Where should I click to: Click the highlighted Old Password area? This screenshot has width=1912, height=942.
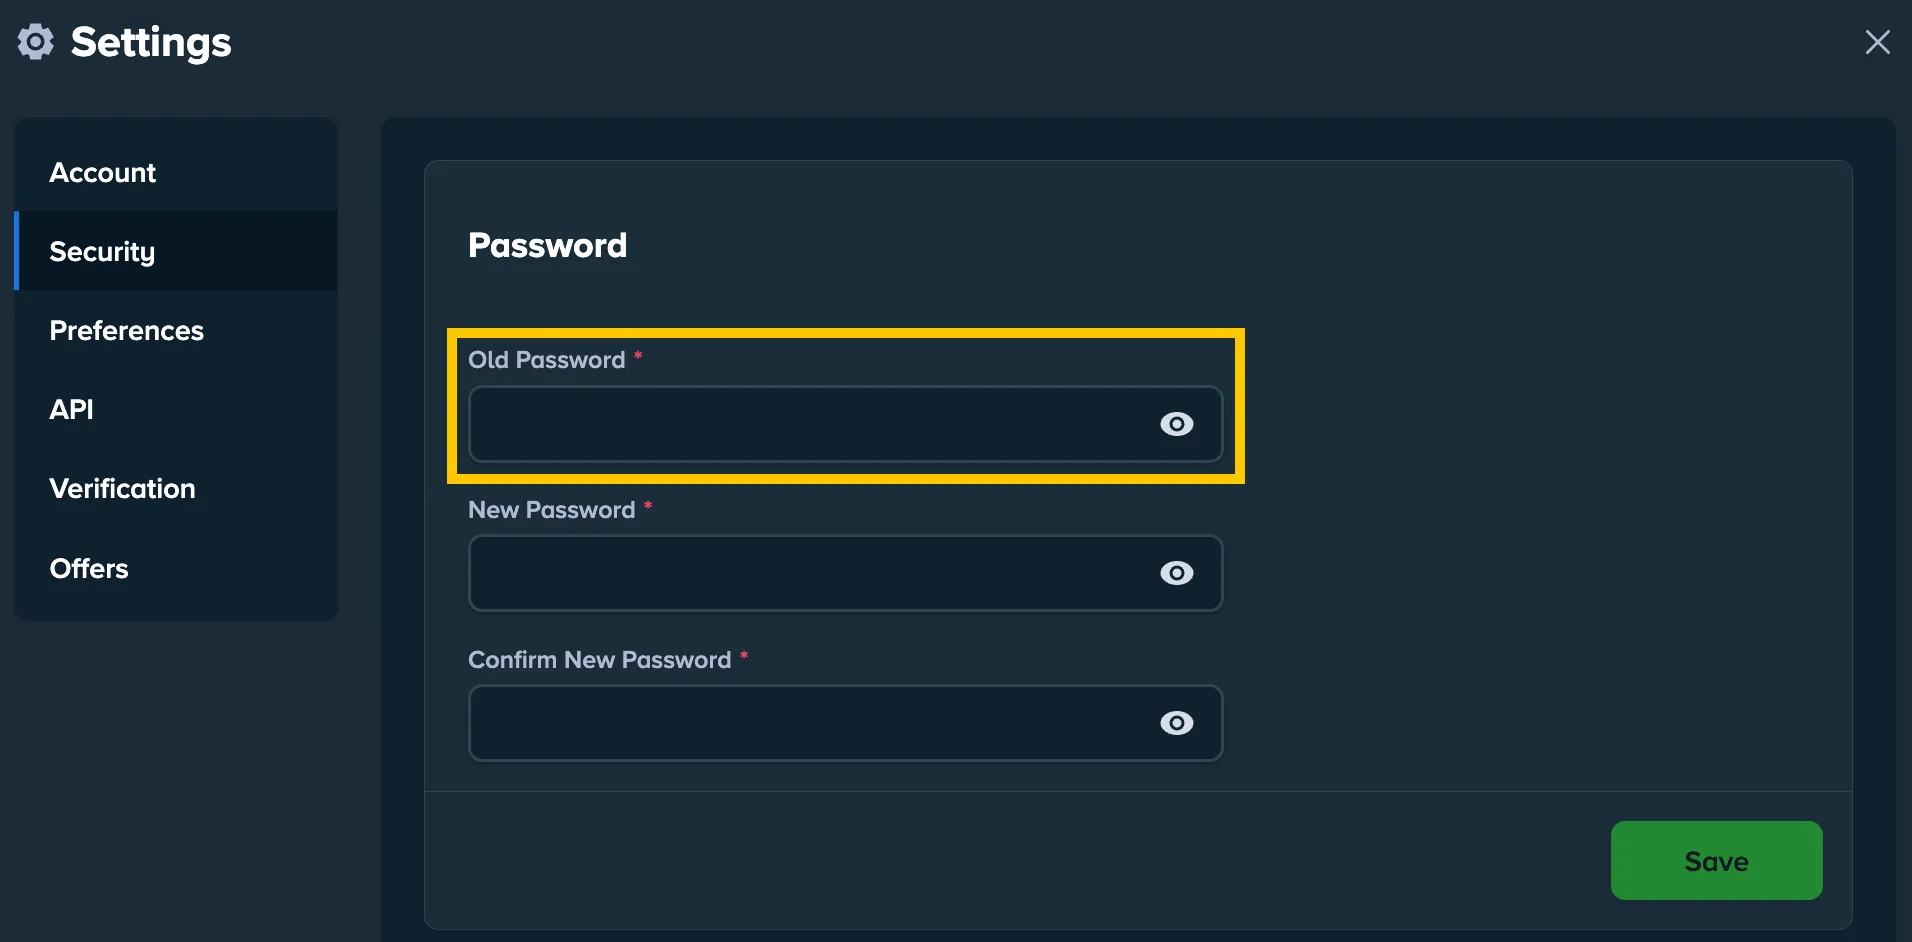pos(845,405)
